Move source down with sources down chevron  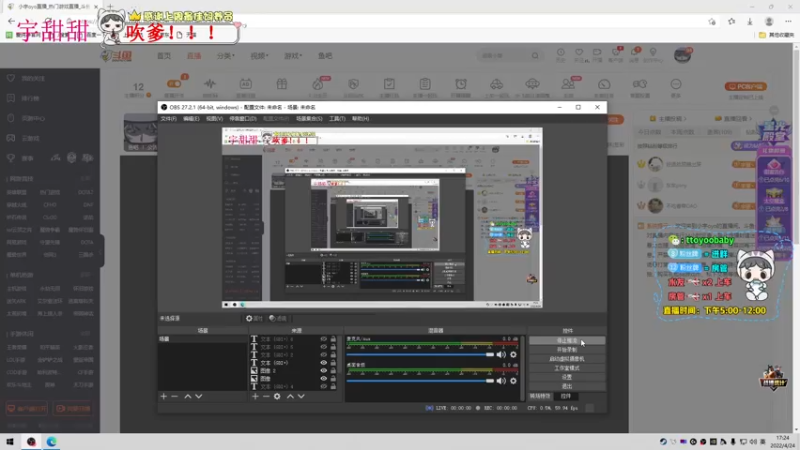pyautogui.click(x=301, y=396)
